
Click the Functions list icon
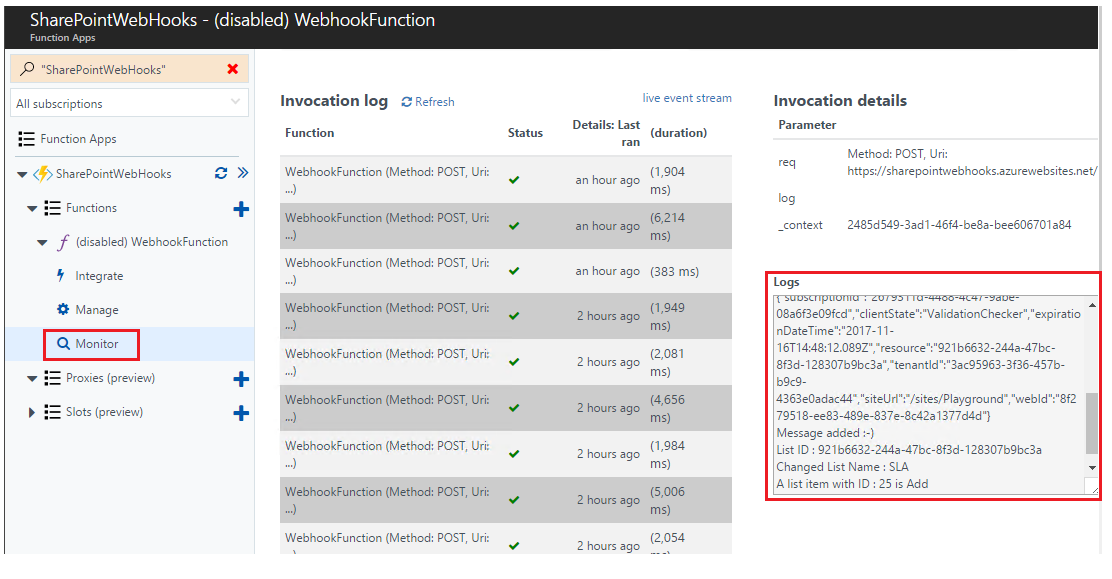click(x=52, y=208)
